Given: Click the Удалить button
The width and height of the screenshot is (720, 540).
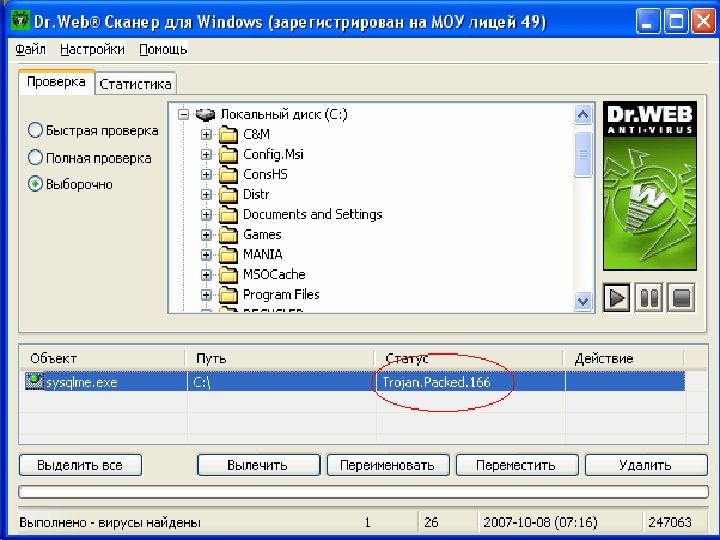Looking at the screenshot, I should pyautogui.click(x=646, y=465).
